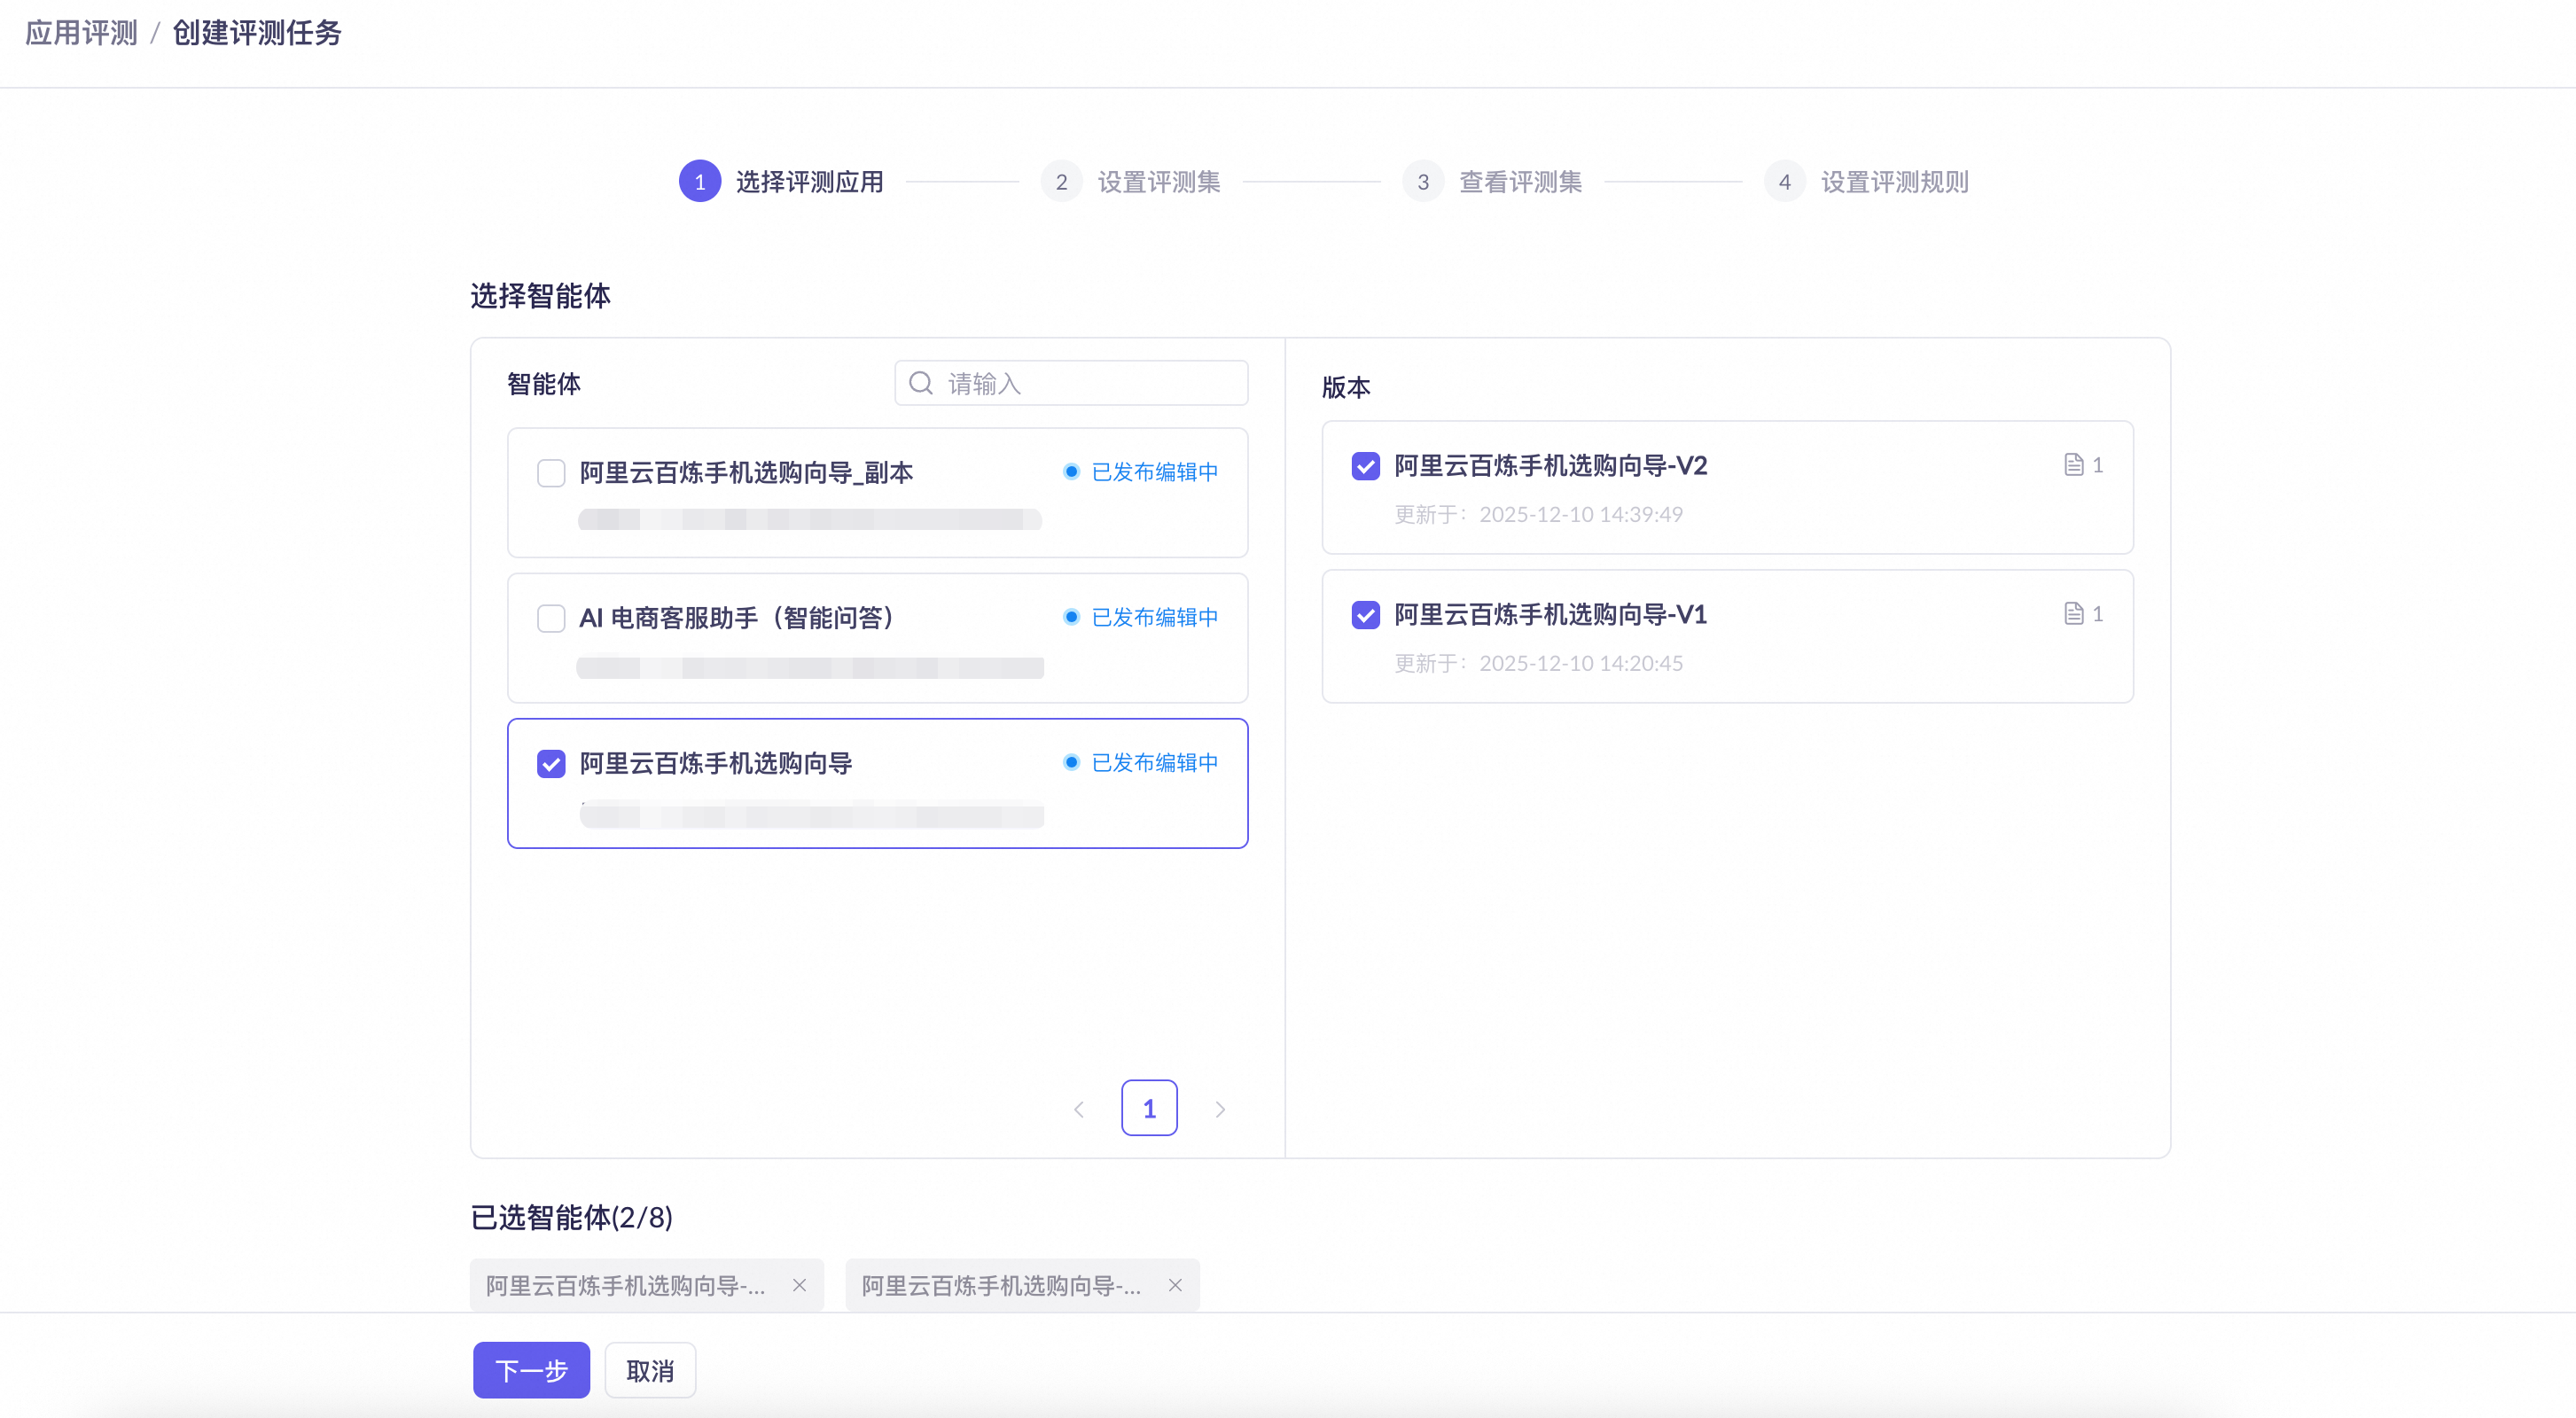Uncheck the 阿里云百炼手机选购向导-V2 version checkbox
The image size is (2576, 1418).
[x=1365, y=466]
